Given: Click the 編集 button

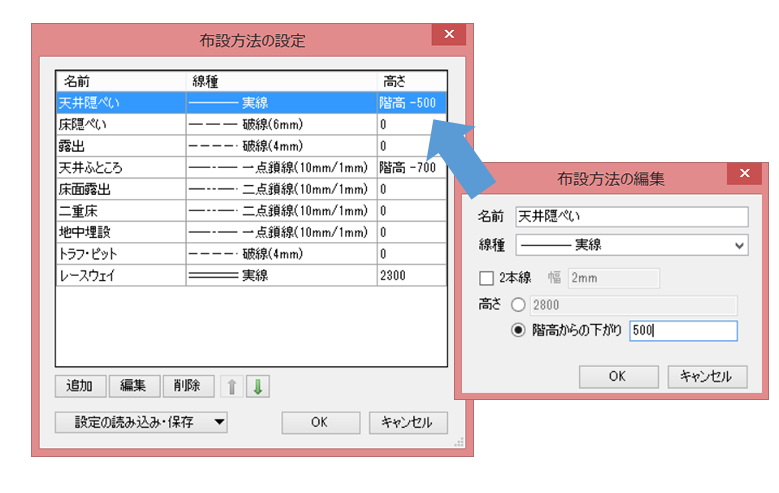Looking at the screenshot, I should [x=134, y=386].
